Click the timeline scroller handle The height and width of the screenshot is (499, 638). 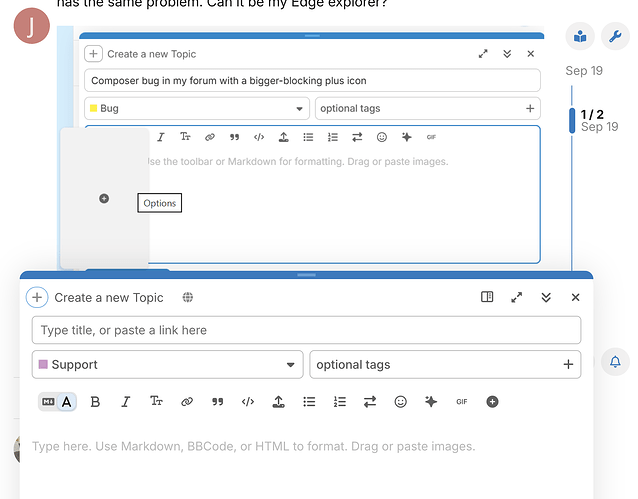[x=572, y=120]
